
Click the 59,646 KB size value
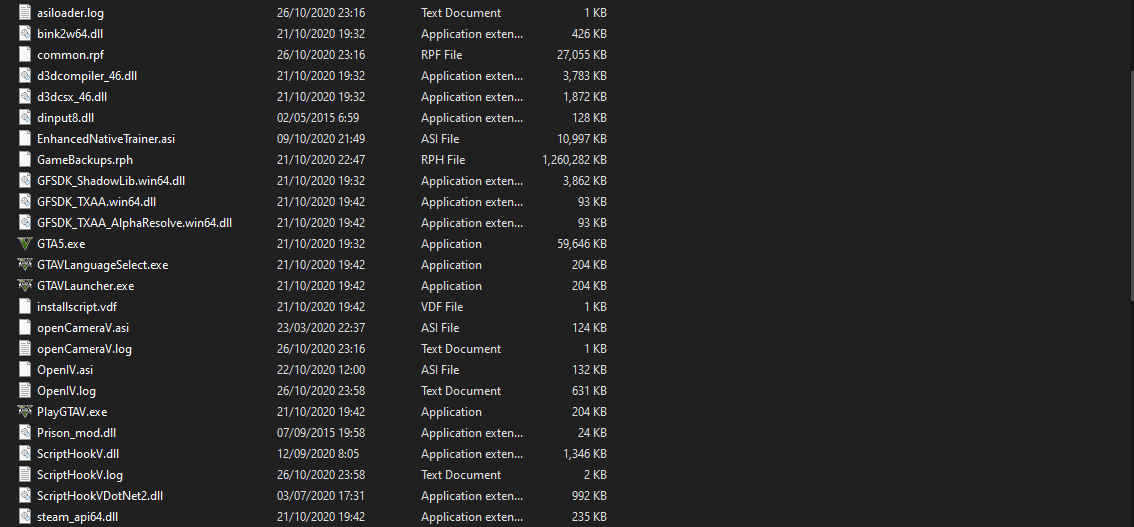pos(584,244)
